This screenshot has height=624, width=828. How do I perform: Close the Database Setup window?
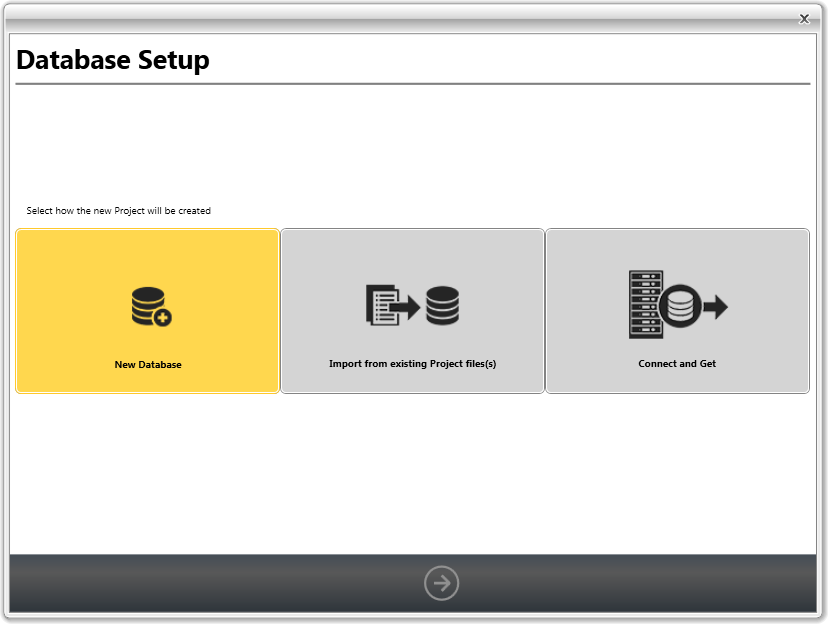[x=804, y=19]
